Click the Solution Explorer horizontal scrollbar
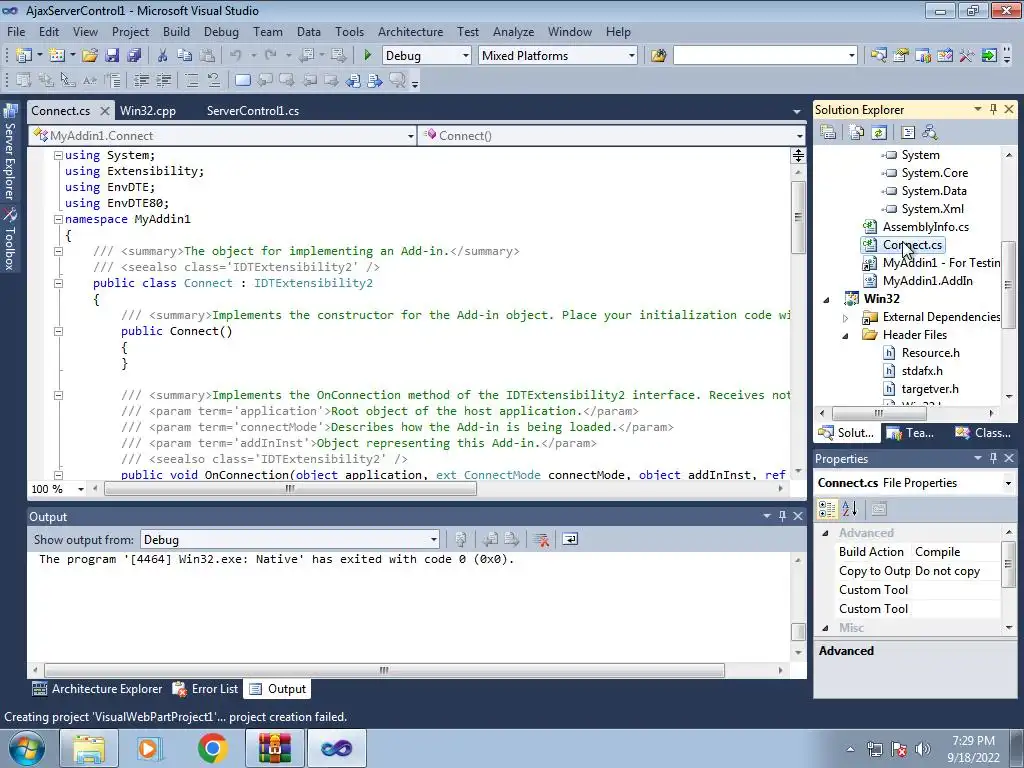 [x=879, y=413]
